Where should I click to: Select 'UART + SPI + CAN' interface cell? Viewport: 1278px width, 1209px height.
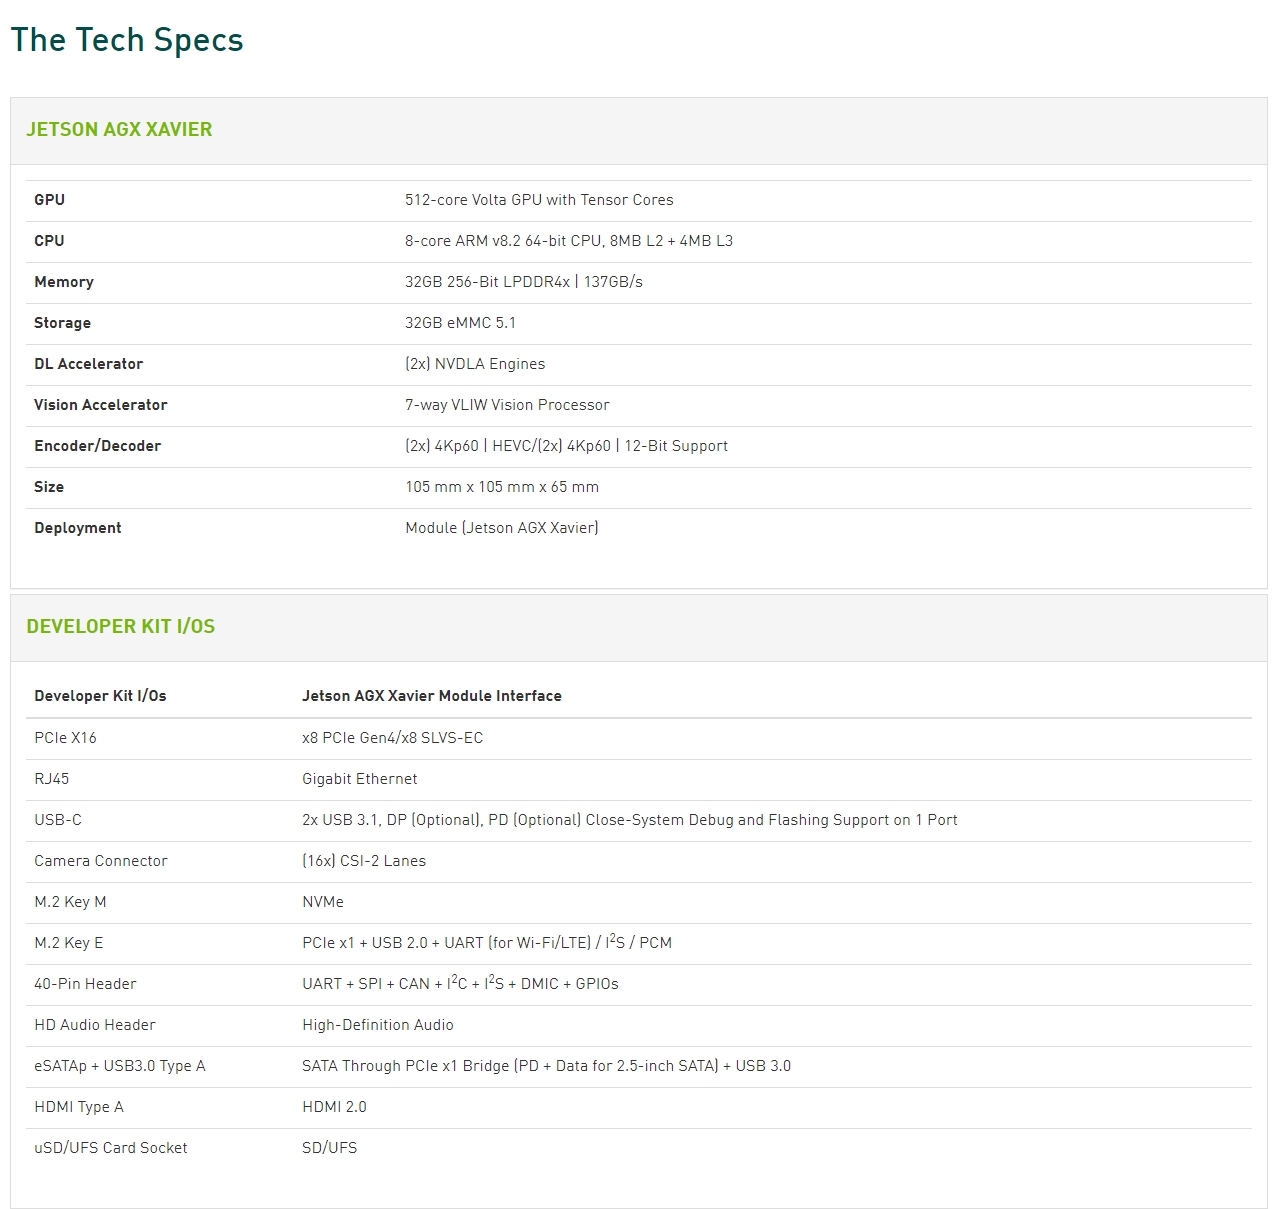(x=461, y=984)
